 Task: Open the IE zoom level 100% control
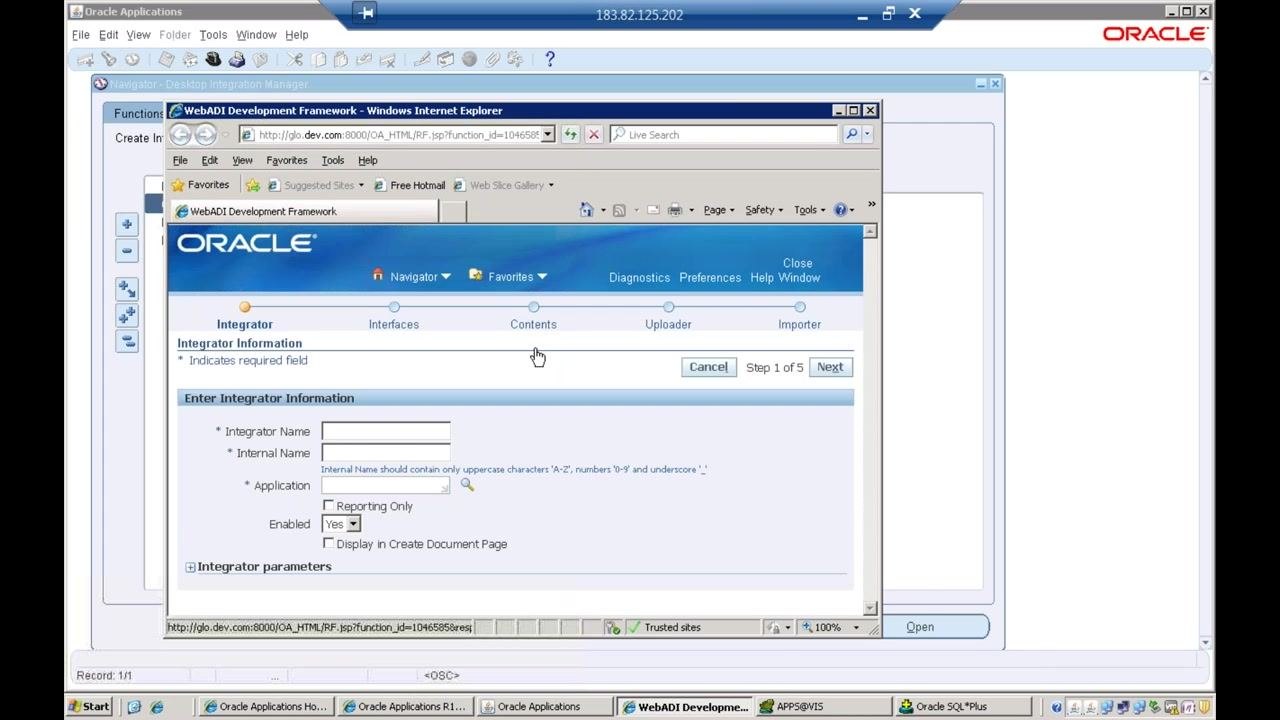(831, 627)
